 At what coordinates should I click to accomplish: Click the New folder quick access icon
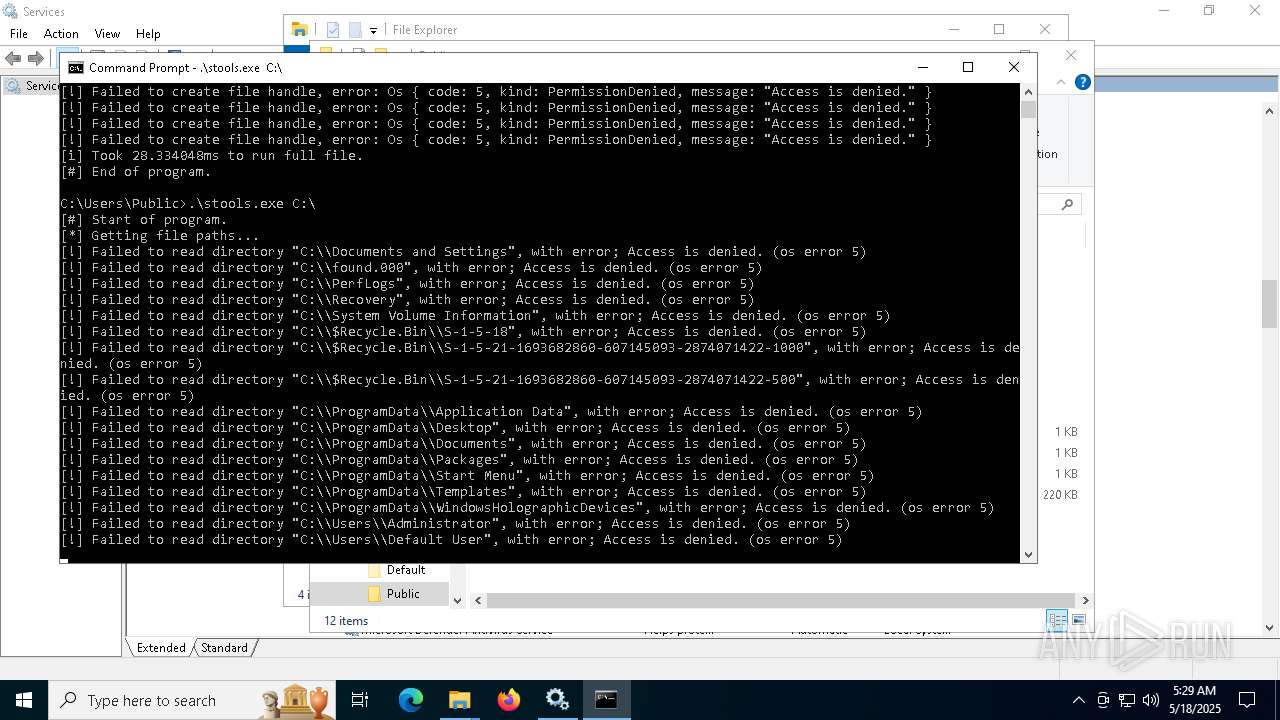pos(355,30)
